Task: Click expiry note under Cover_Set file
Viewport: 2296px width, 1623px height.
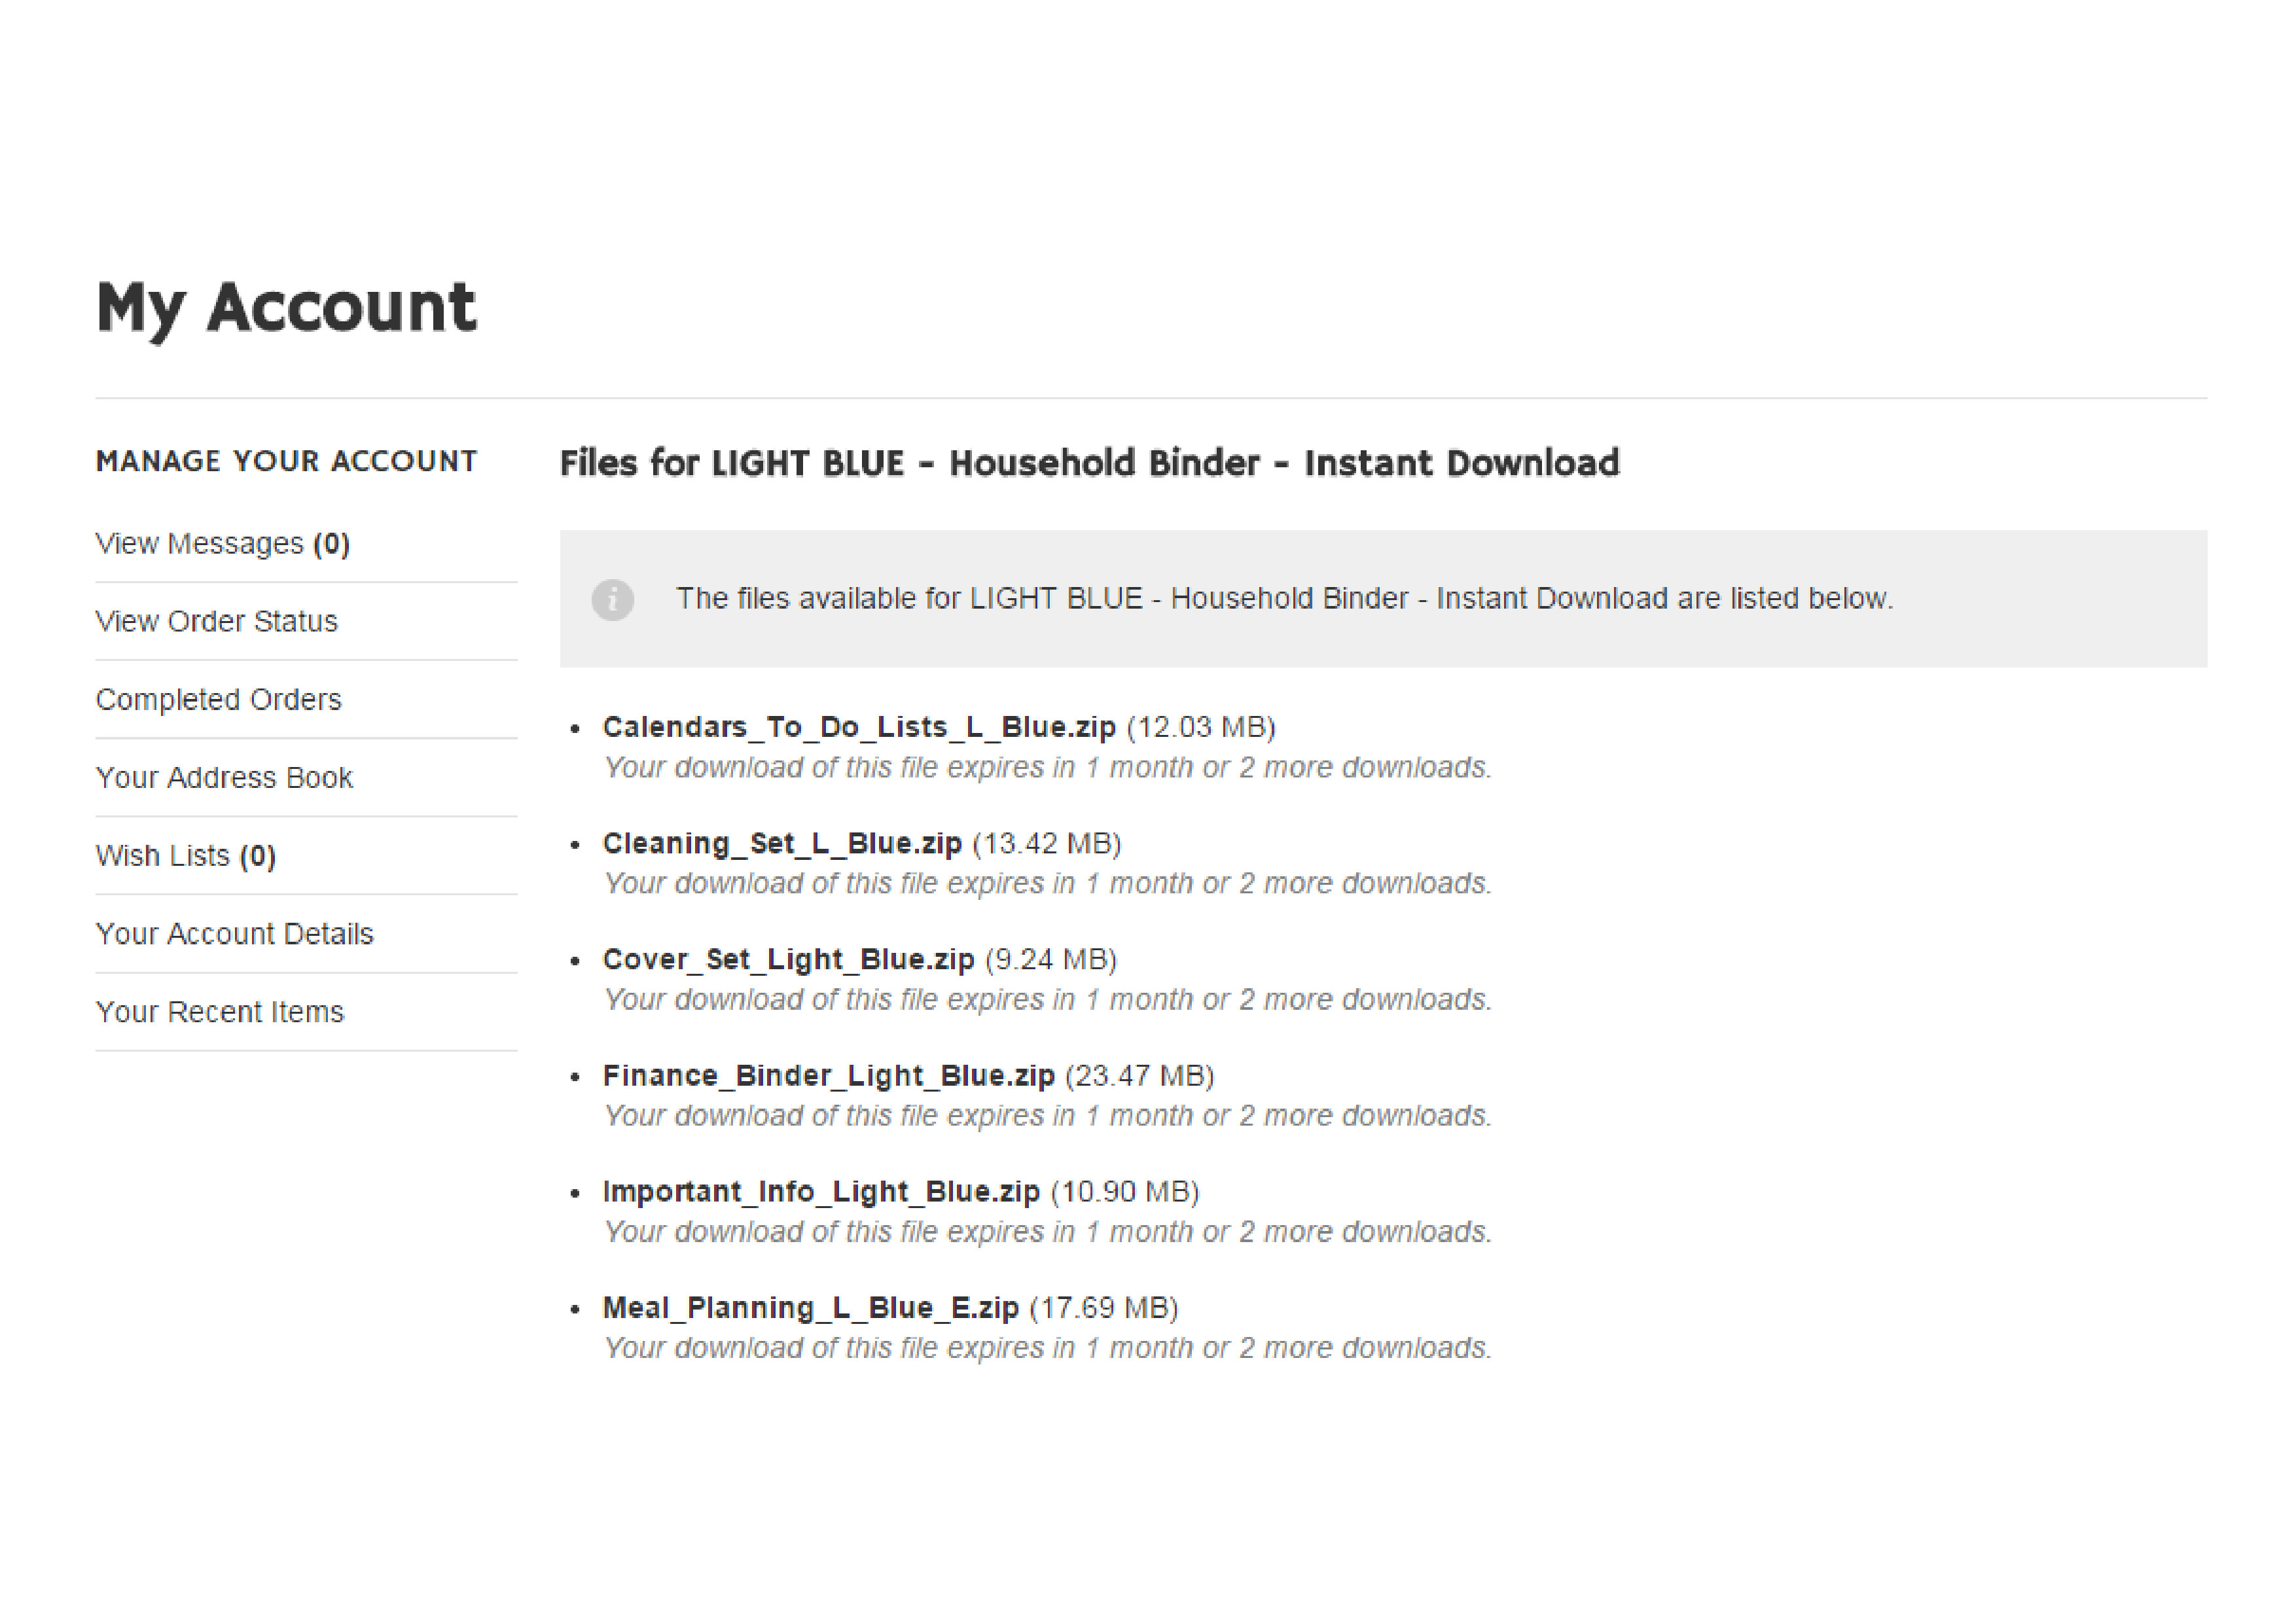Action: tap(1047, 999)
